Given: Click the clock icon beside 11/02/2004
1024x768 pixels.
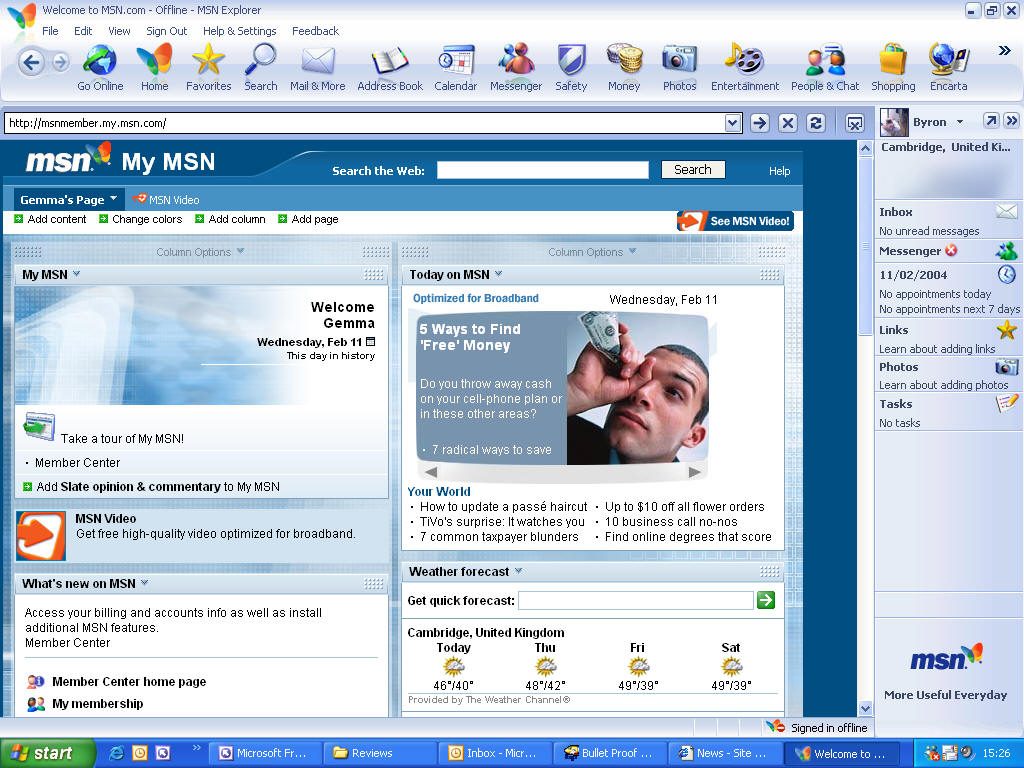Looking at the screenshot, I should (1006, 274).
